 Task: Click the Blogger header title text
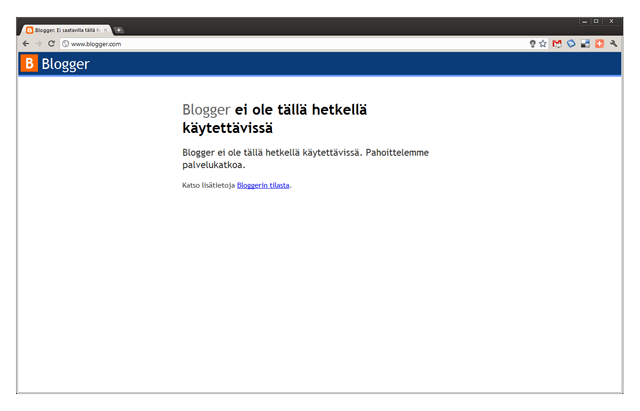click(x=65, y=64)
